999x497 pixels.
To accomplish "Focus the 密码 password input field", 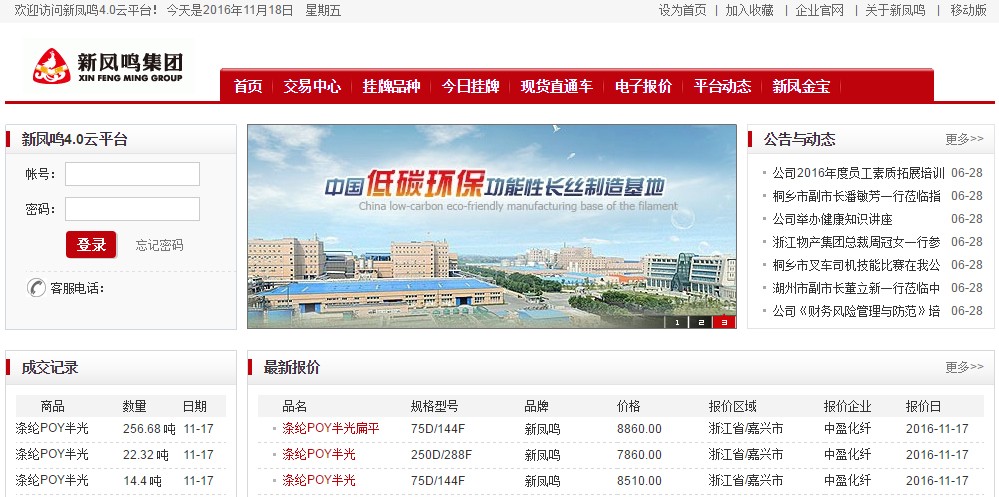I will point(133,209).
